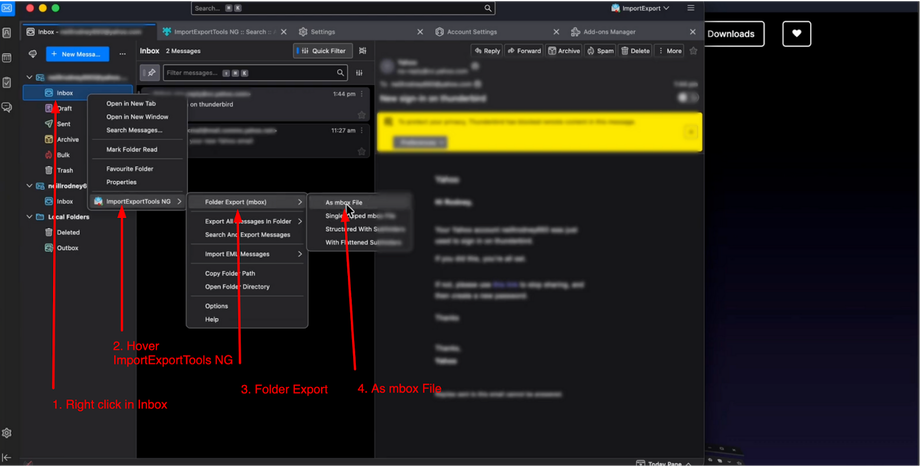920x466 pixels.
Task: Open Settings gear in spaces toolbar
Action: point(7,433)
